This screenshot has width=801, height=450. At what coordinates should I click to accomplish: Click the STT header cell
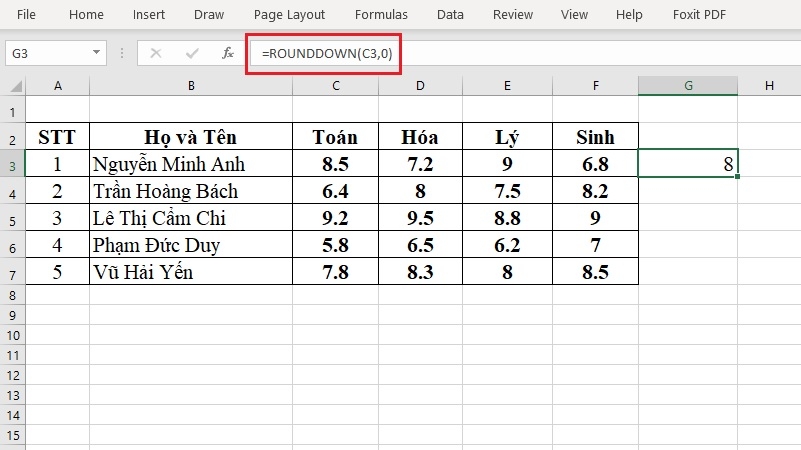click(57, 136)
